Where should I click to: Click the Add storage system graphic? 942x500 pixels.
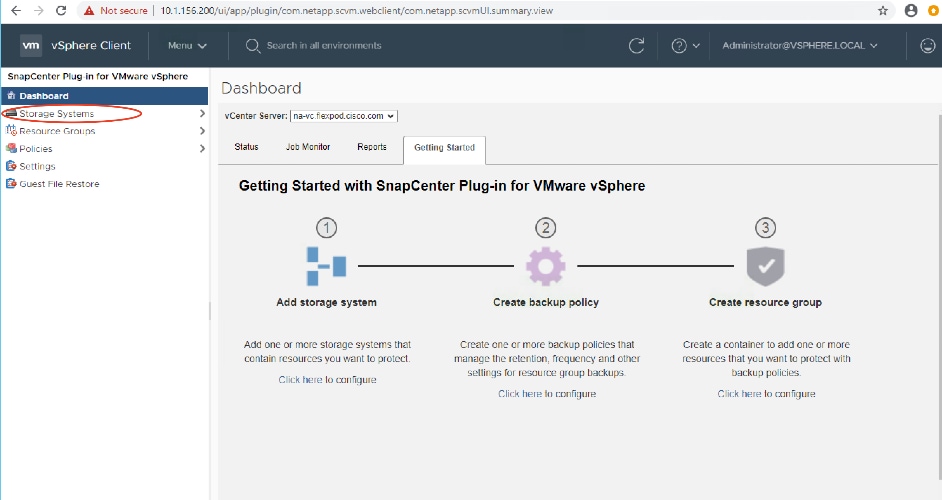tap(326, 266)
